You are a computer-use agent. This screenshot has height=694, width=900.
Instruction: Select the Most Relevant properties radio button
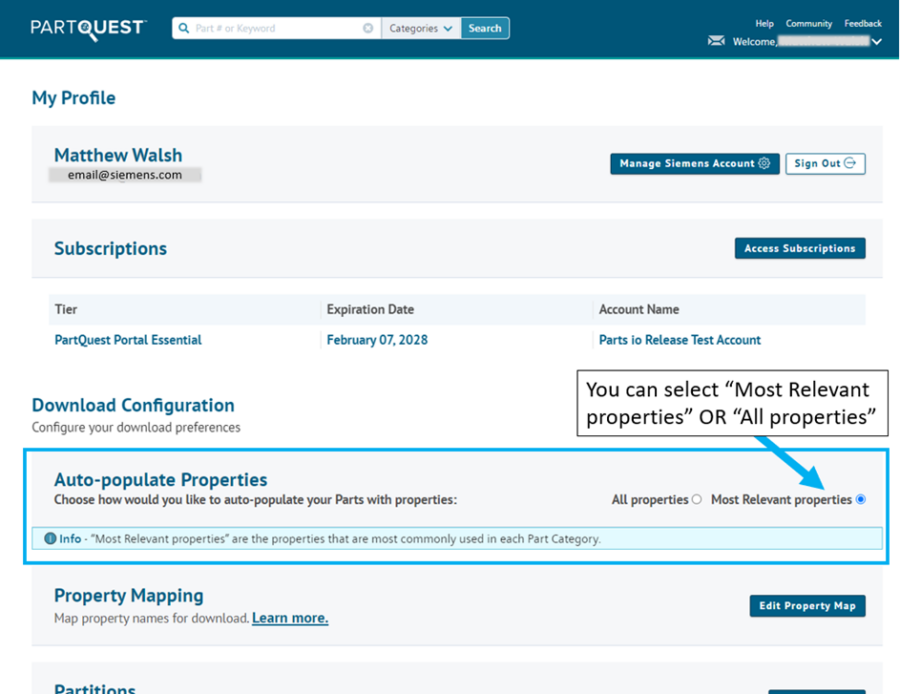[862, 500]
